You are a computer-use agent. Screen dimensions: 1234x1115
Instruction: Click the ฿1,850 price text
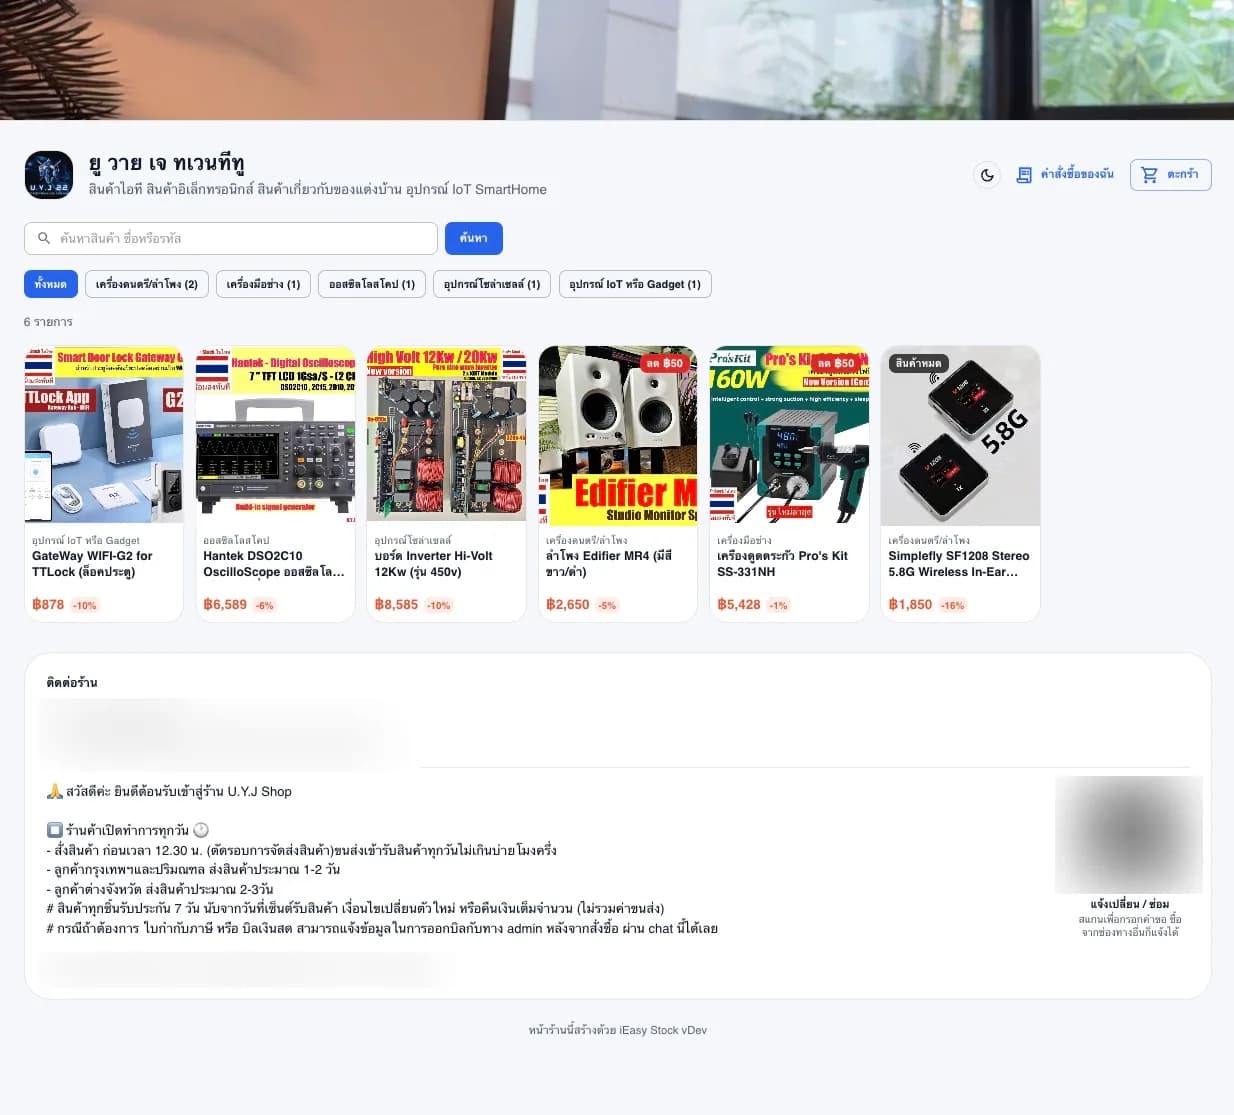[910, 605]
